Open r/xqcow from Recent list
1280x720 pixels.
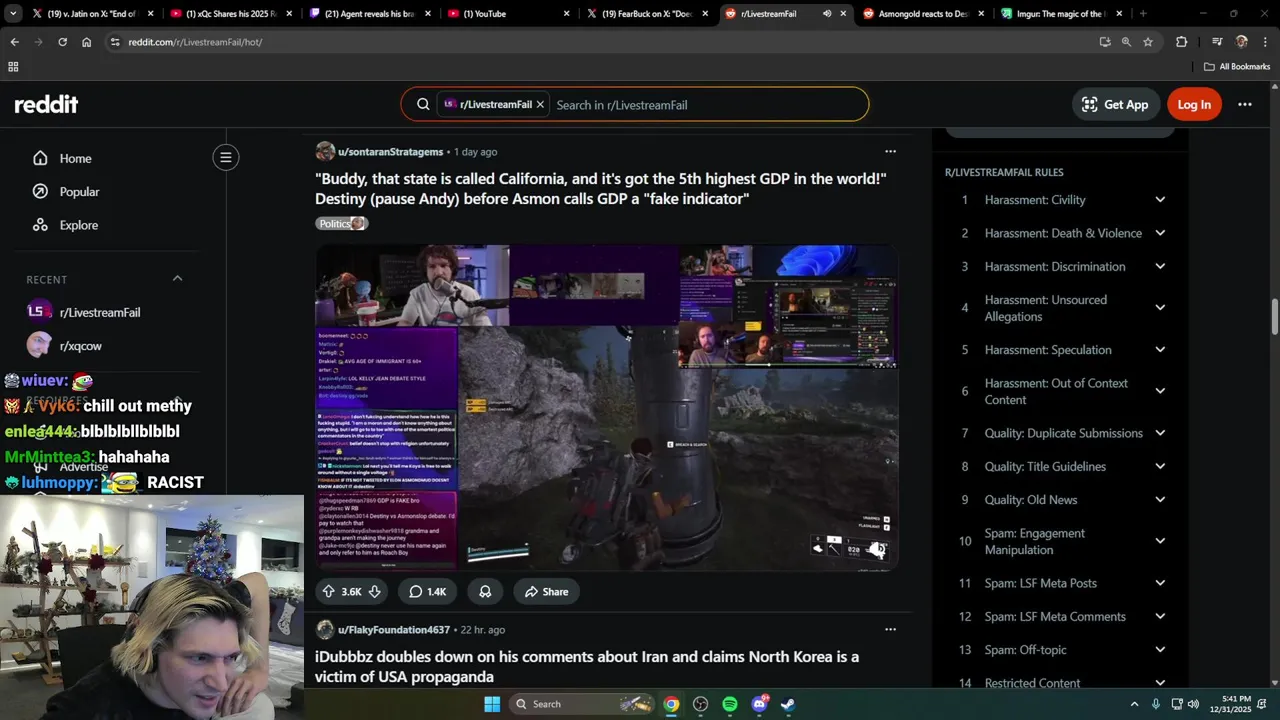click(x=80, y=346)
